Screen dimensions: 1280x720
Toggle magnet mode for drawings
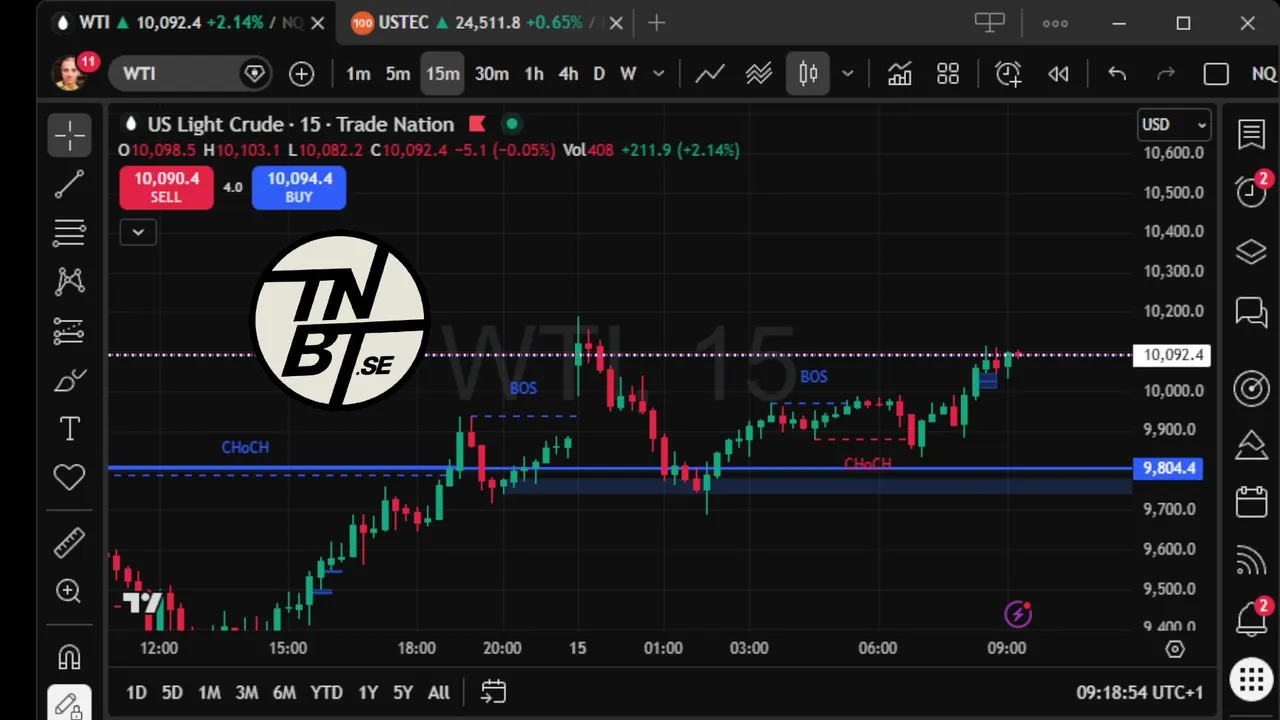click(x=69, y=657)
